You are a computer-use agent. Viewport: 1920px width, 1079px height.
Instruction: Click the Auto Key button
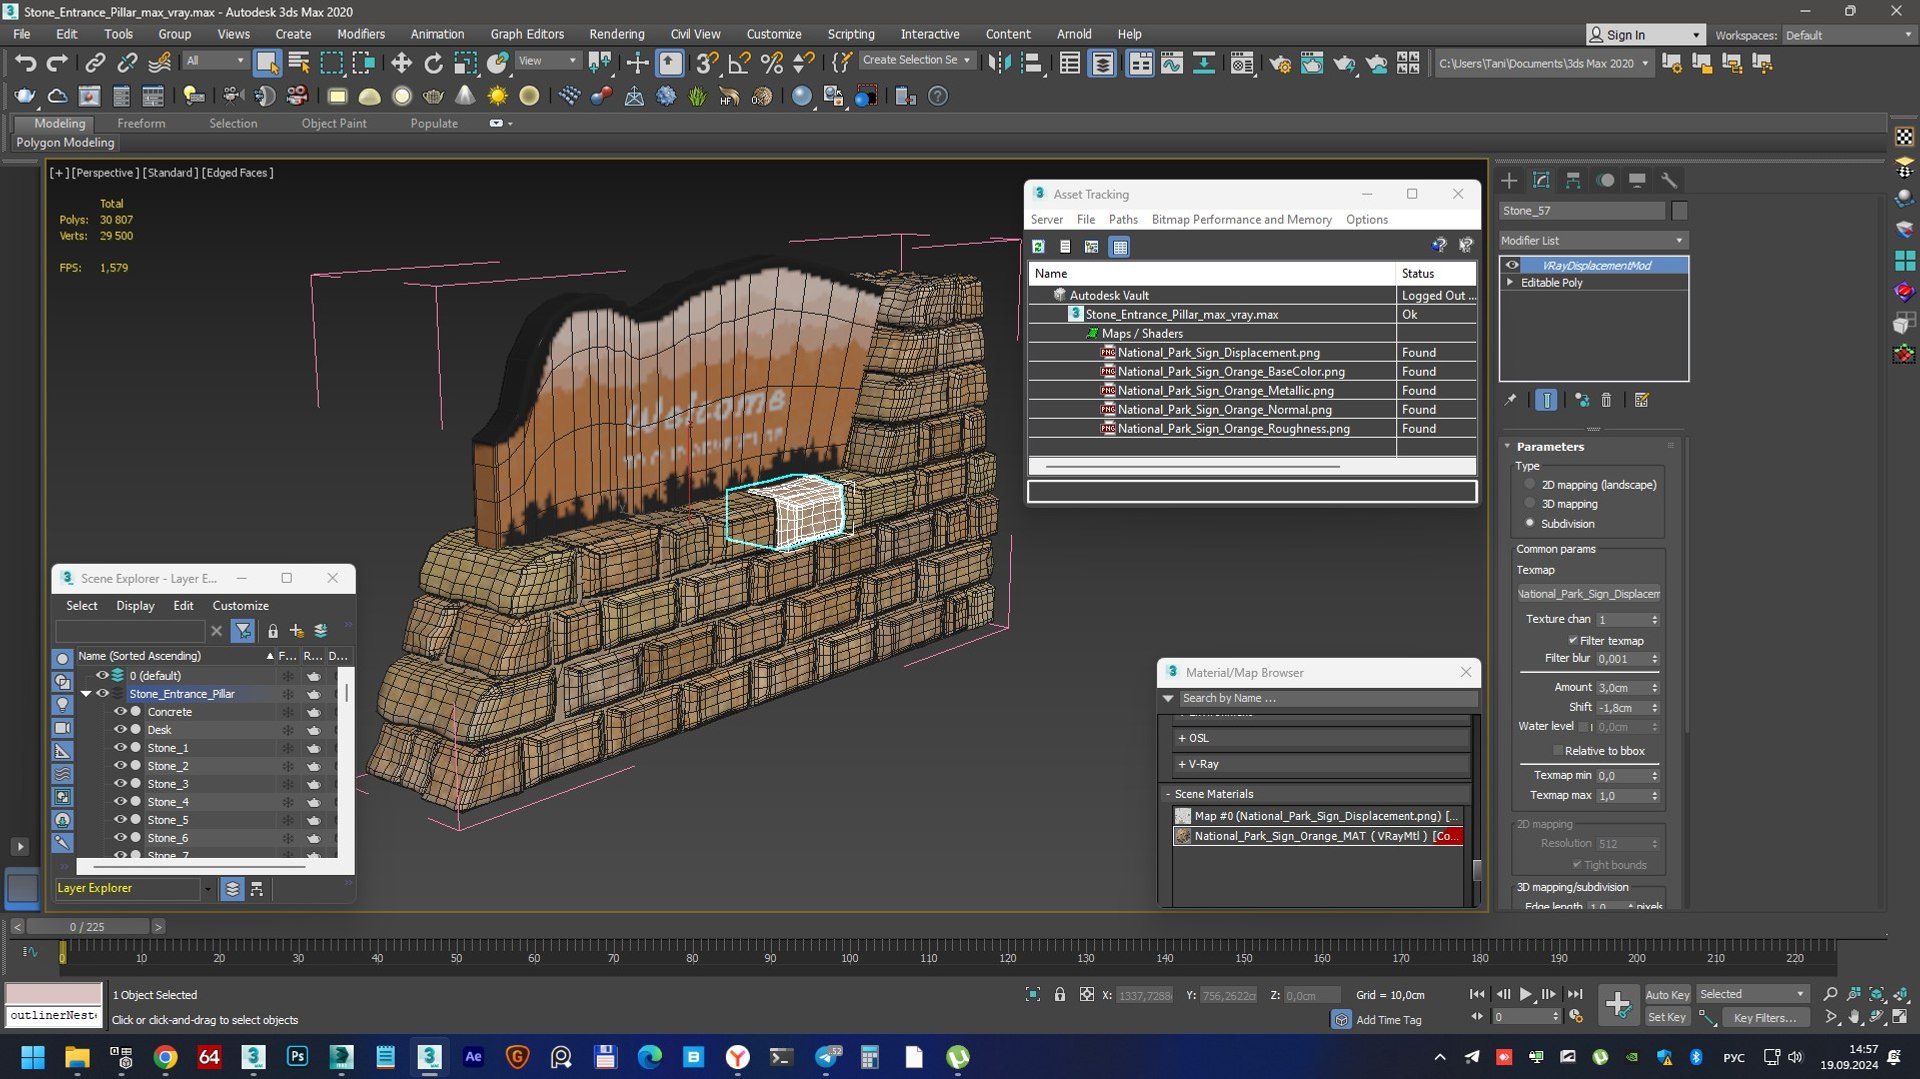pyautogui.click(x=1667, y=994)
